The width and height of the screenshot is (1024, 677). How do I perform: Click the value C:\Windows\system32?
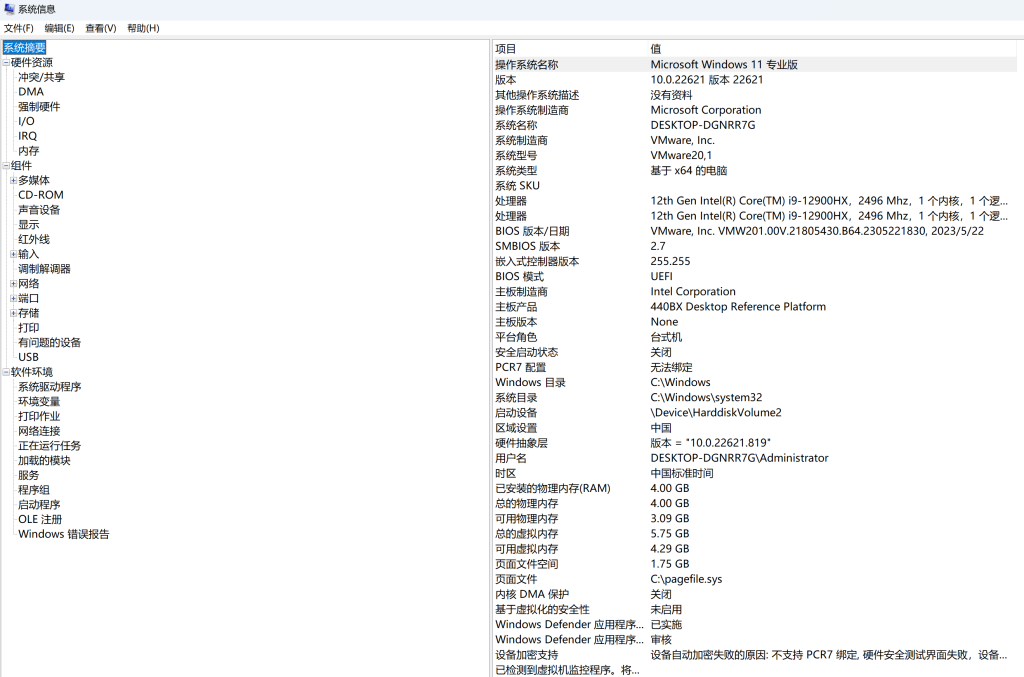[x=706, y=398]
